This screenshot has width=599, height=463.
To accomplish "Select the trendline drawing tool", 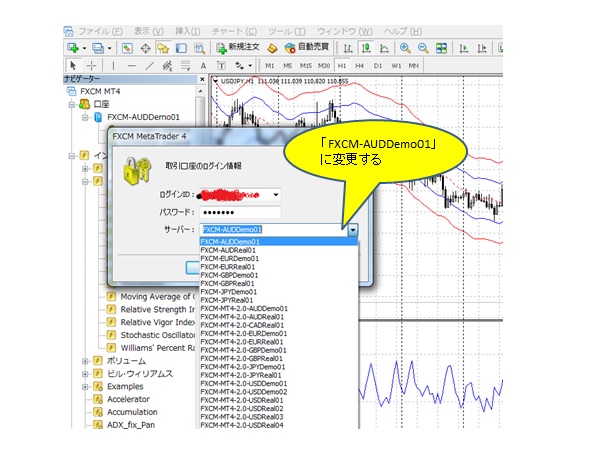I will 149,66.
